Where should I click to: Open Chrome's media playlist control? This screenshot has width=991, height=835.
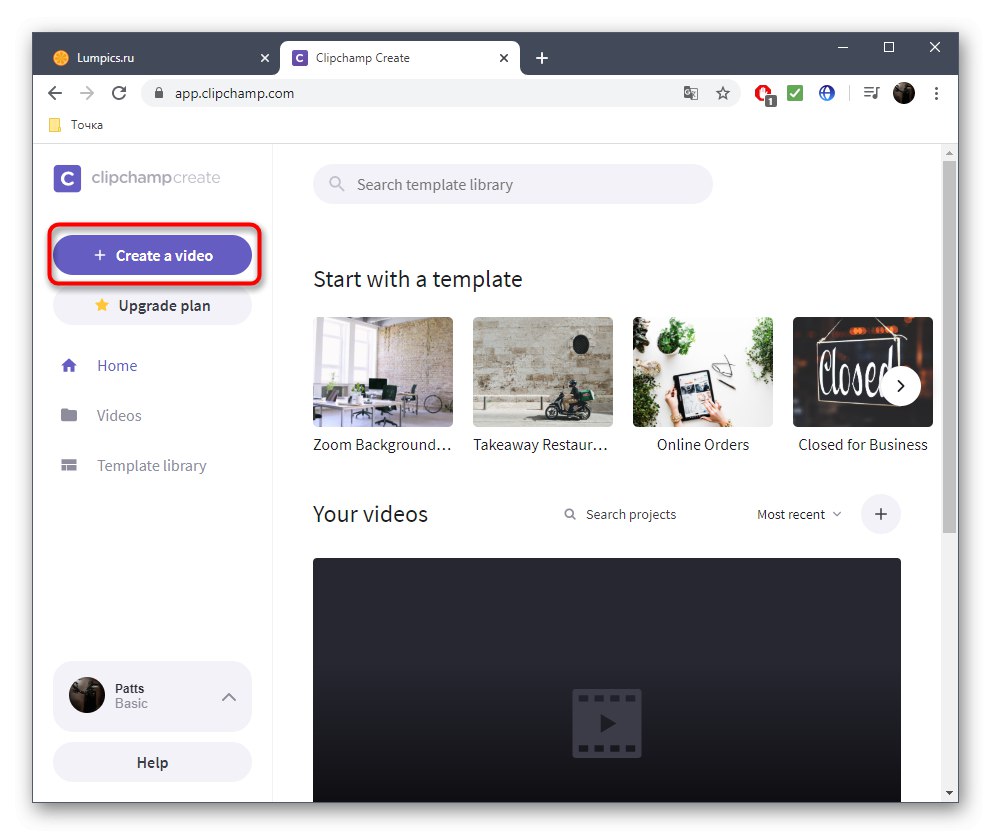pyautogui.click(x=870, y=92)
